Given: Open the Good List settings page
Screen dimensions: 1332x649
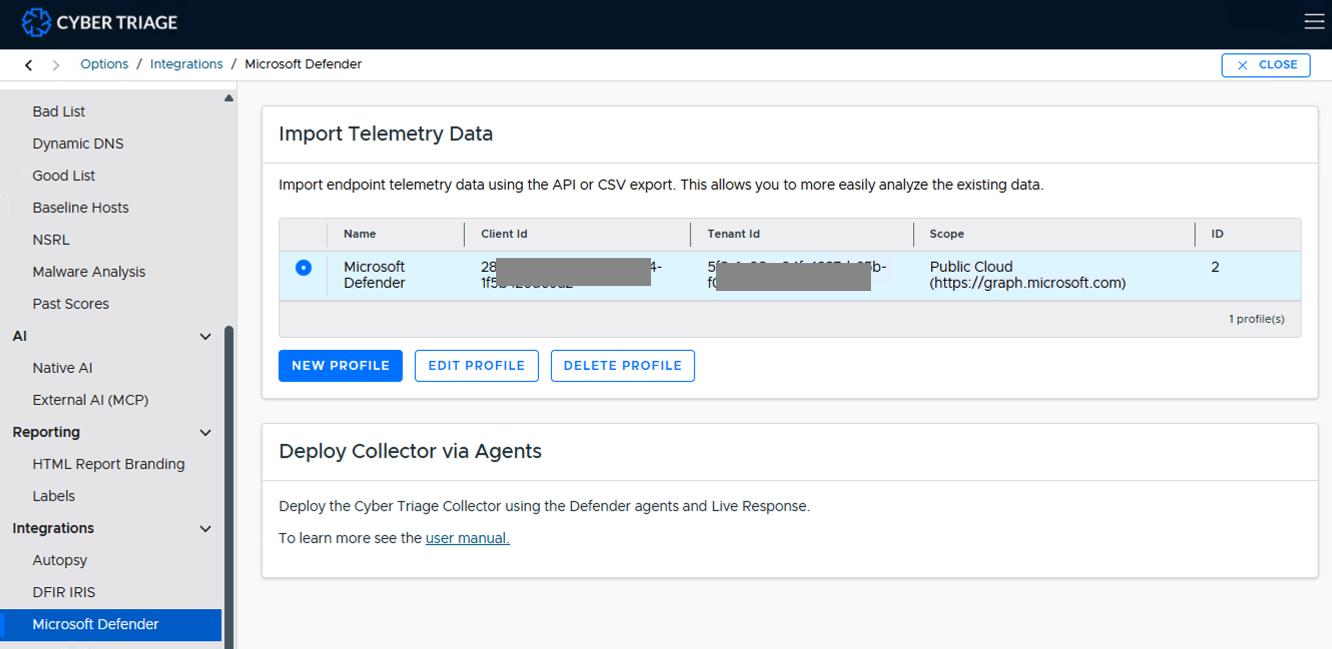Looking at the screenshot, I should pyautogui.click(x=64, y=175).
